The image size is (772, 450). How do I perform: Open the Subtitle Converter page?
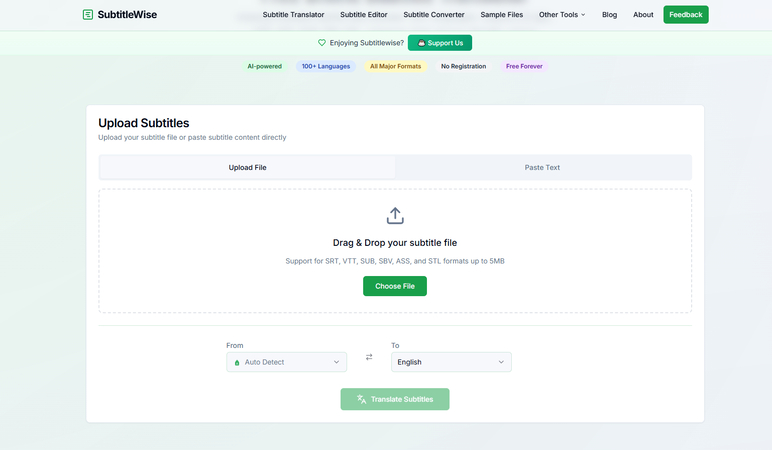[x=434, y=15]
